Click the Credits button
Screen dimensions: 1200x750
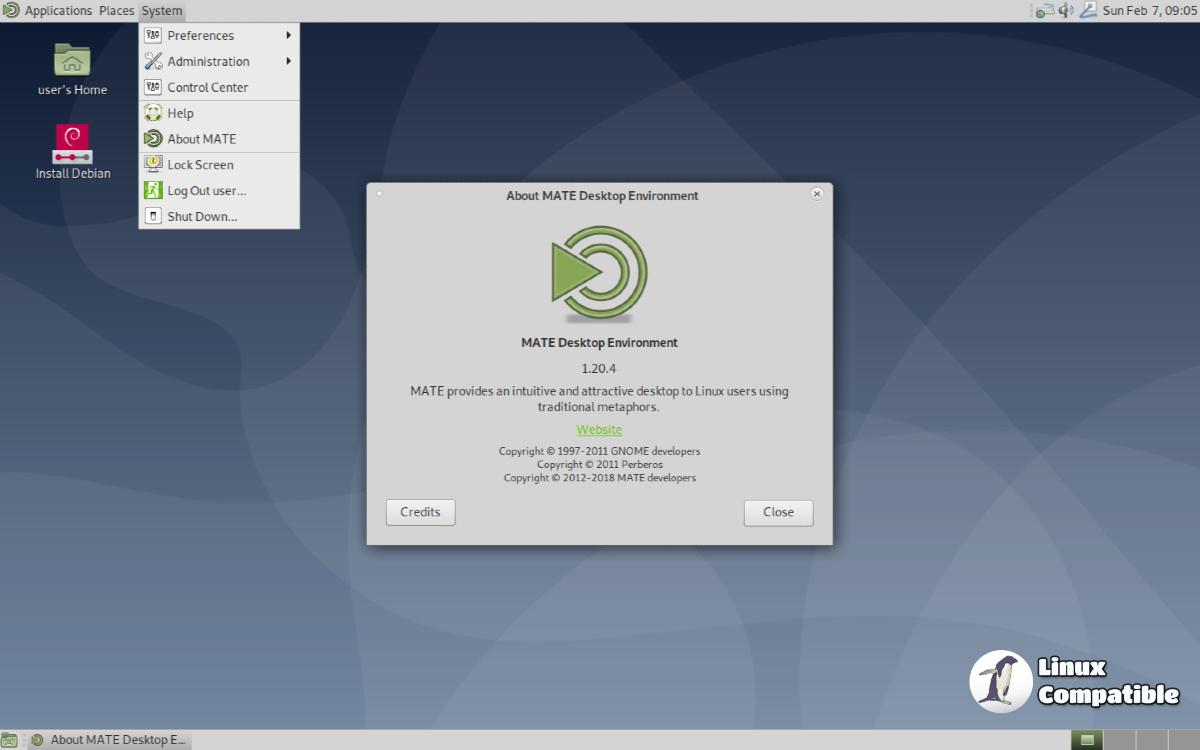tap(420, 512)
